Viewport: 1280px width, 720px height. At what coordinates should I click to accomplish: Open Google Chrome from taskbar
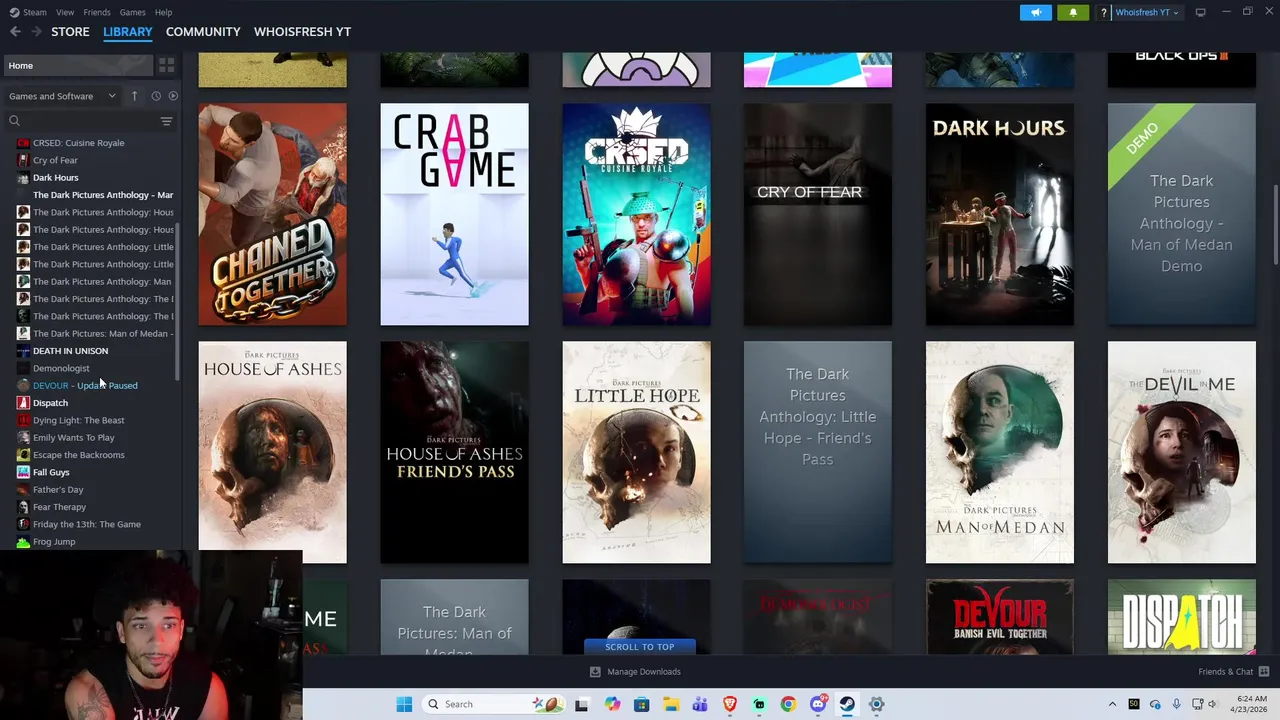788,704
